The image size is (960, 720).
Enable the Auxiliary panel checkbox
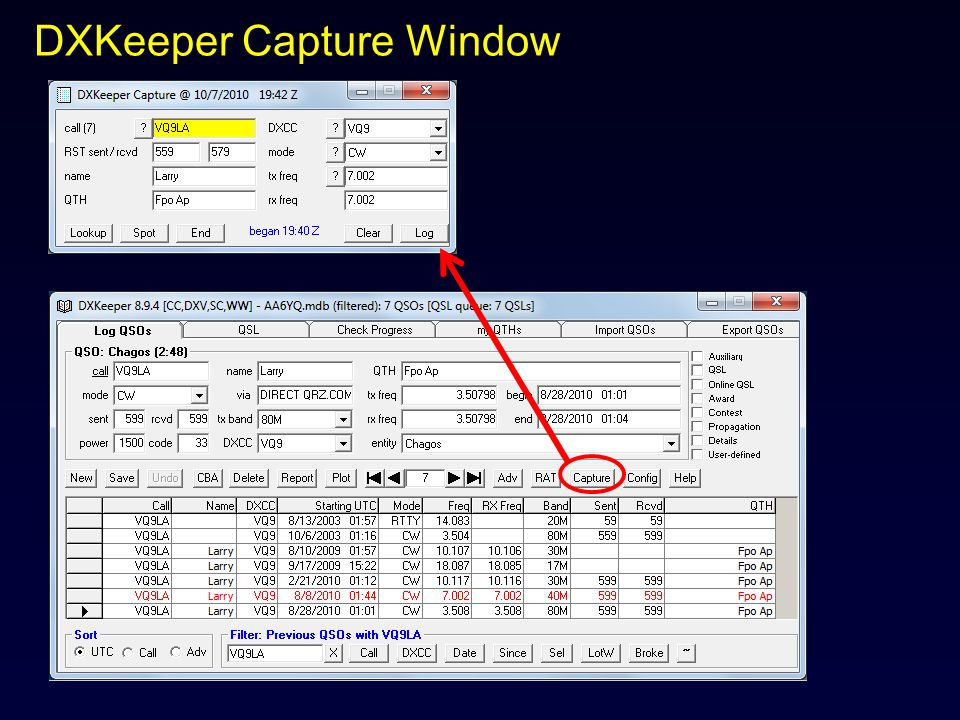[x=697, y=356]
